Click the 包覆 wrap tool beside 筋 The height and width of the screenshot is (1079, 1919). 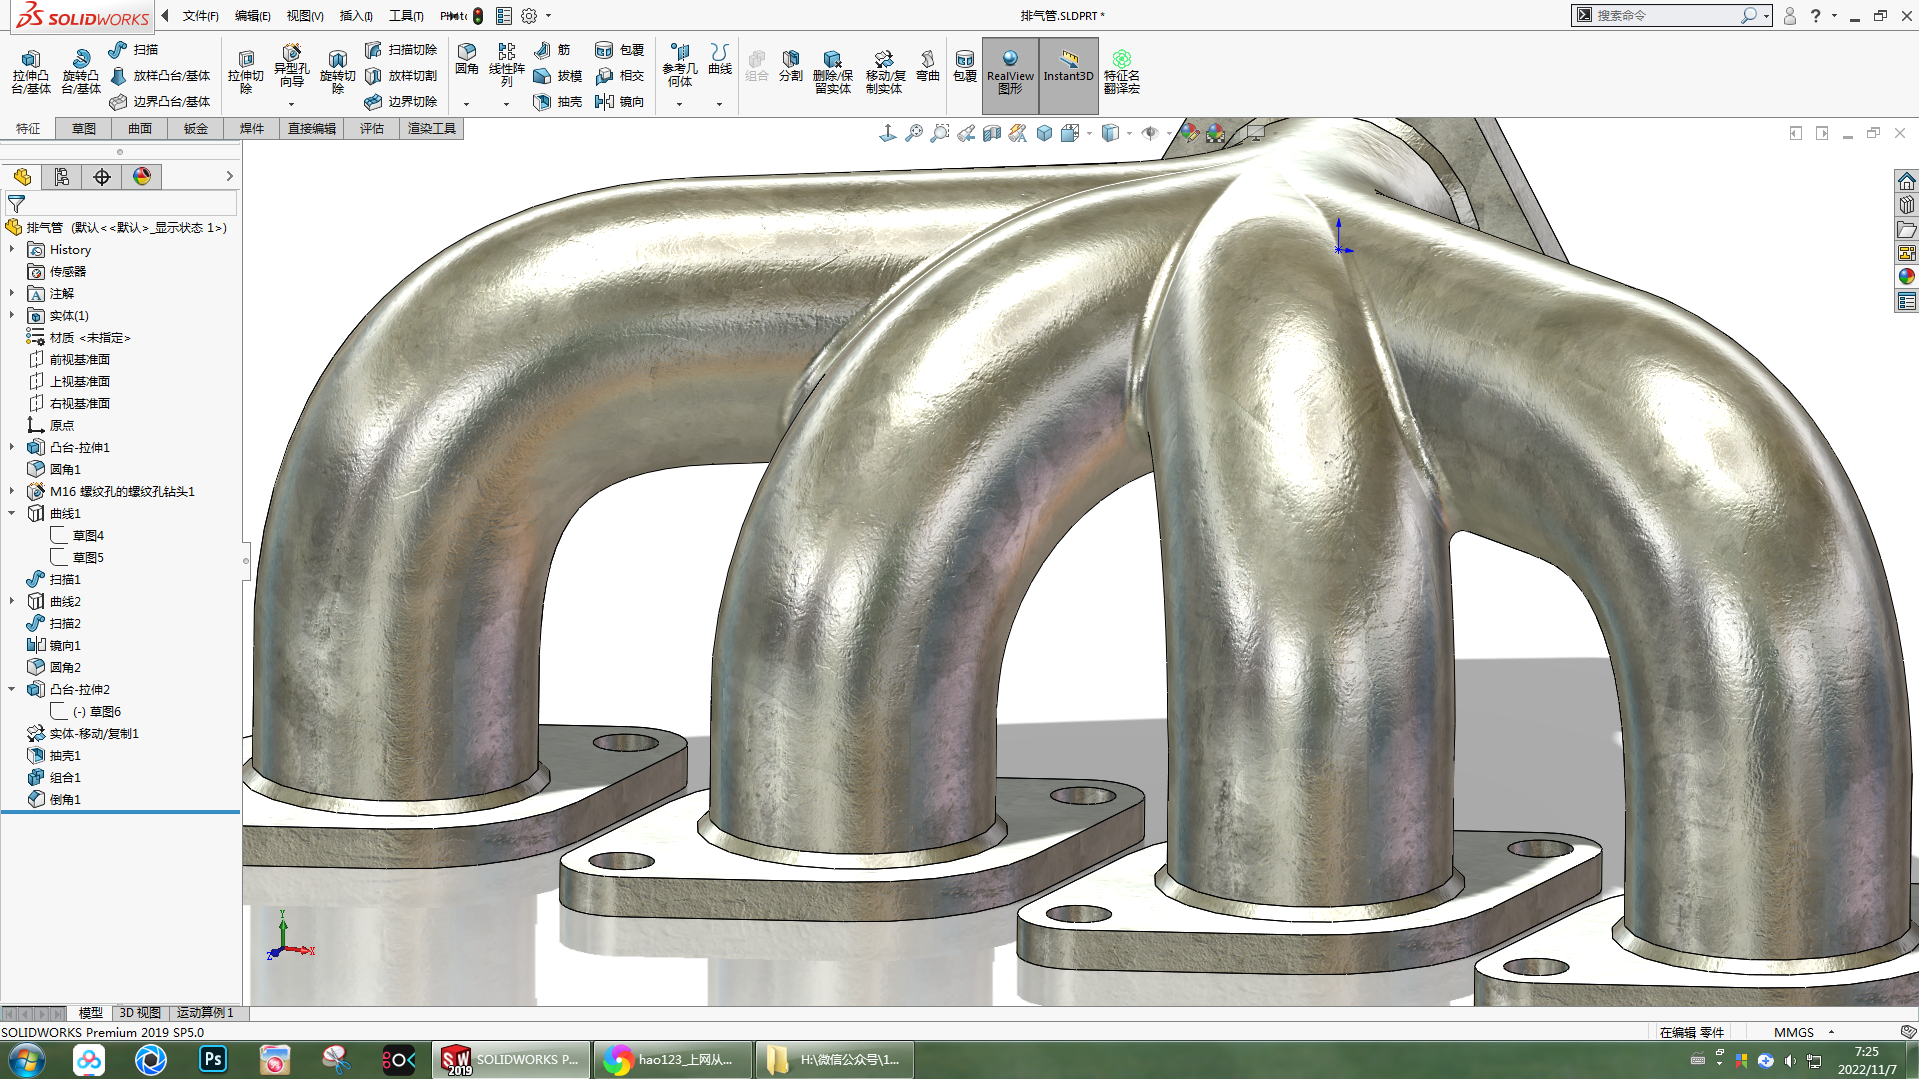coord(619,49)
